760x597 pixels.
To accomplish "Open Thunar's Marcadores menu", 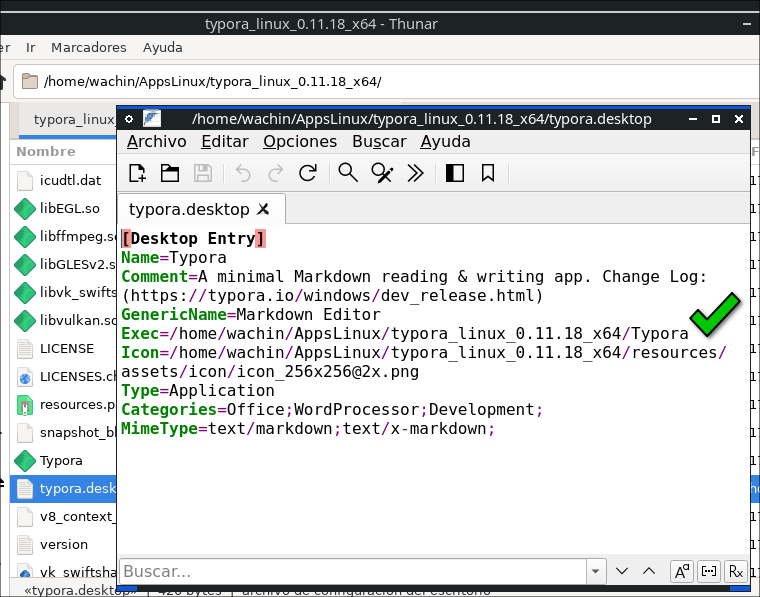I will pos(89,47).
